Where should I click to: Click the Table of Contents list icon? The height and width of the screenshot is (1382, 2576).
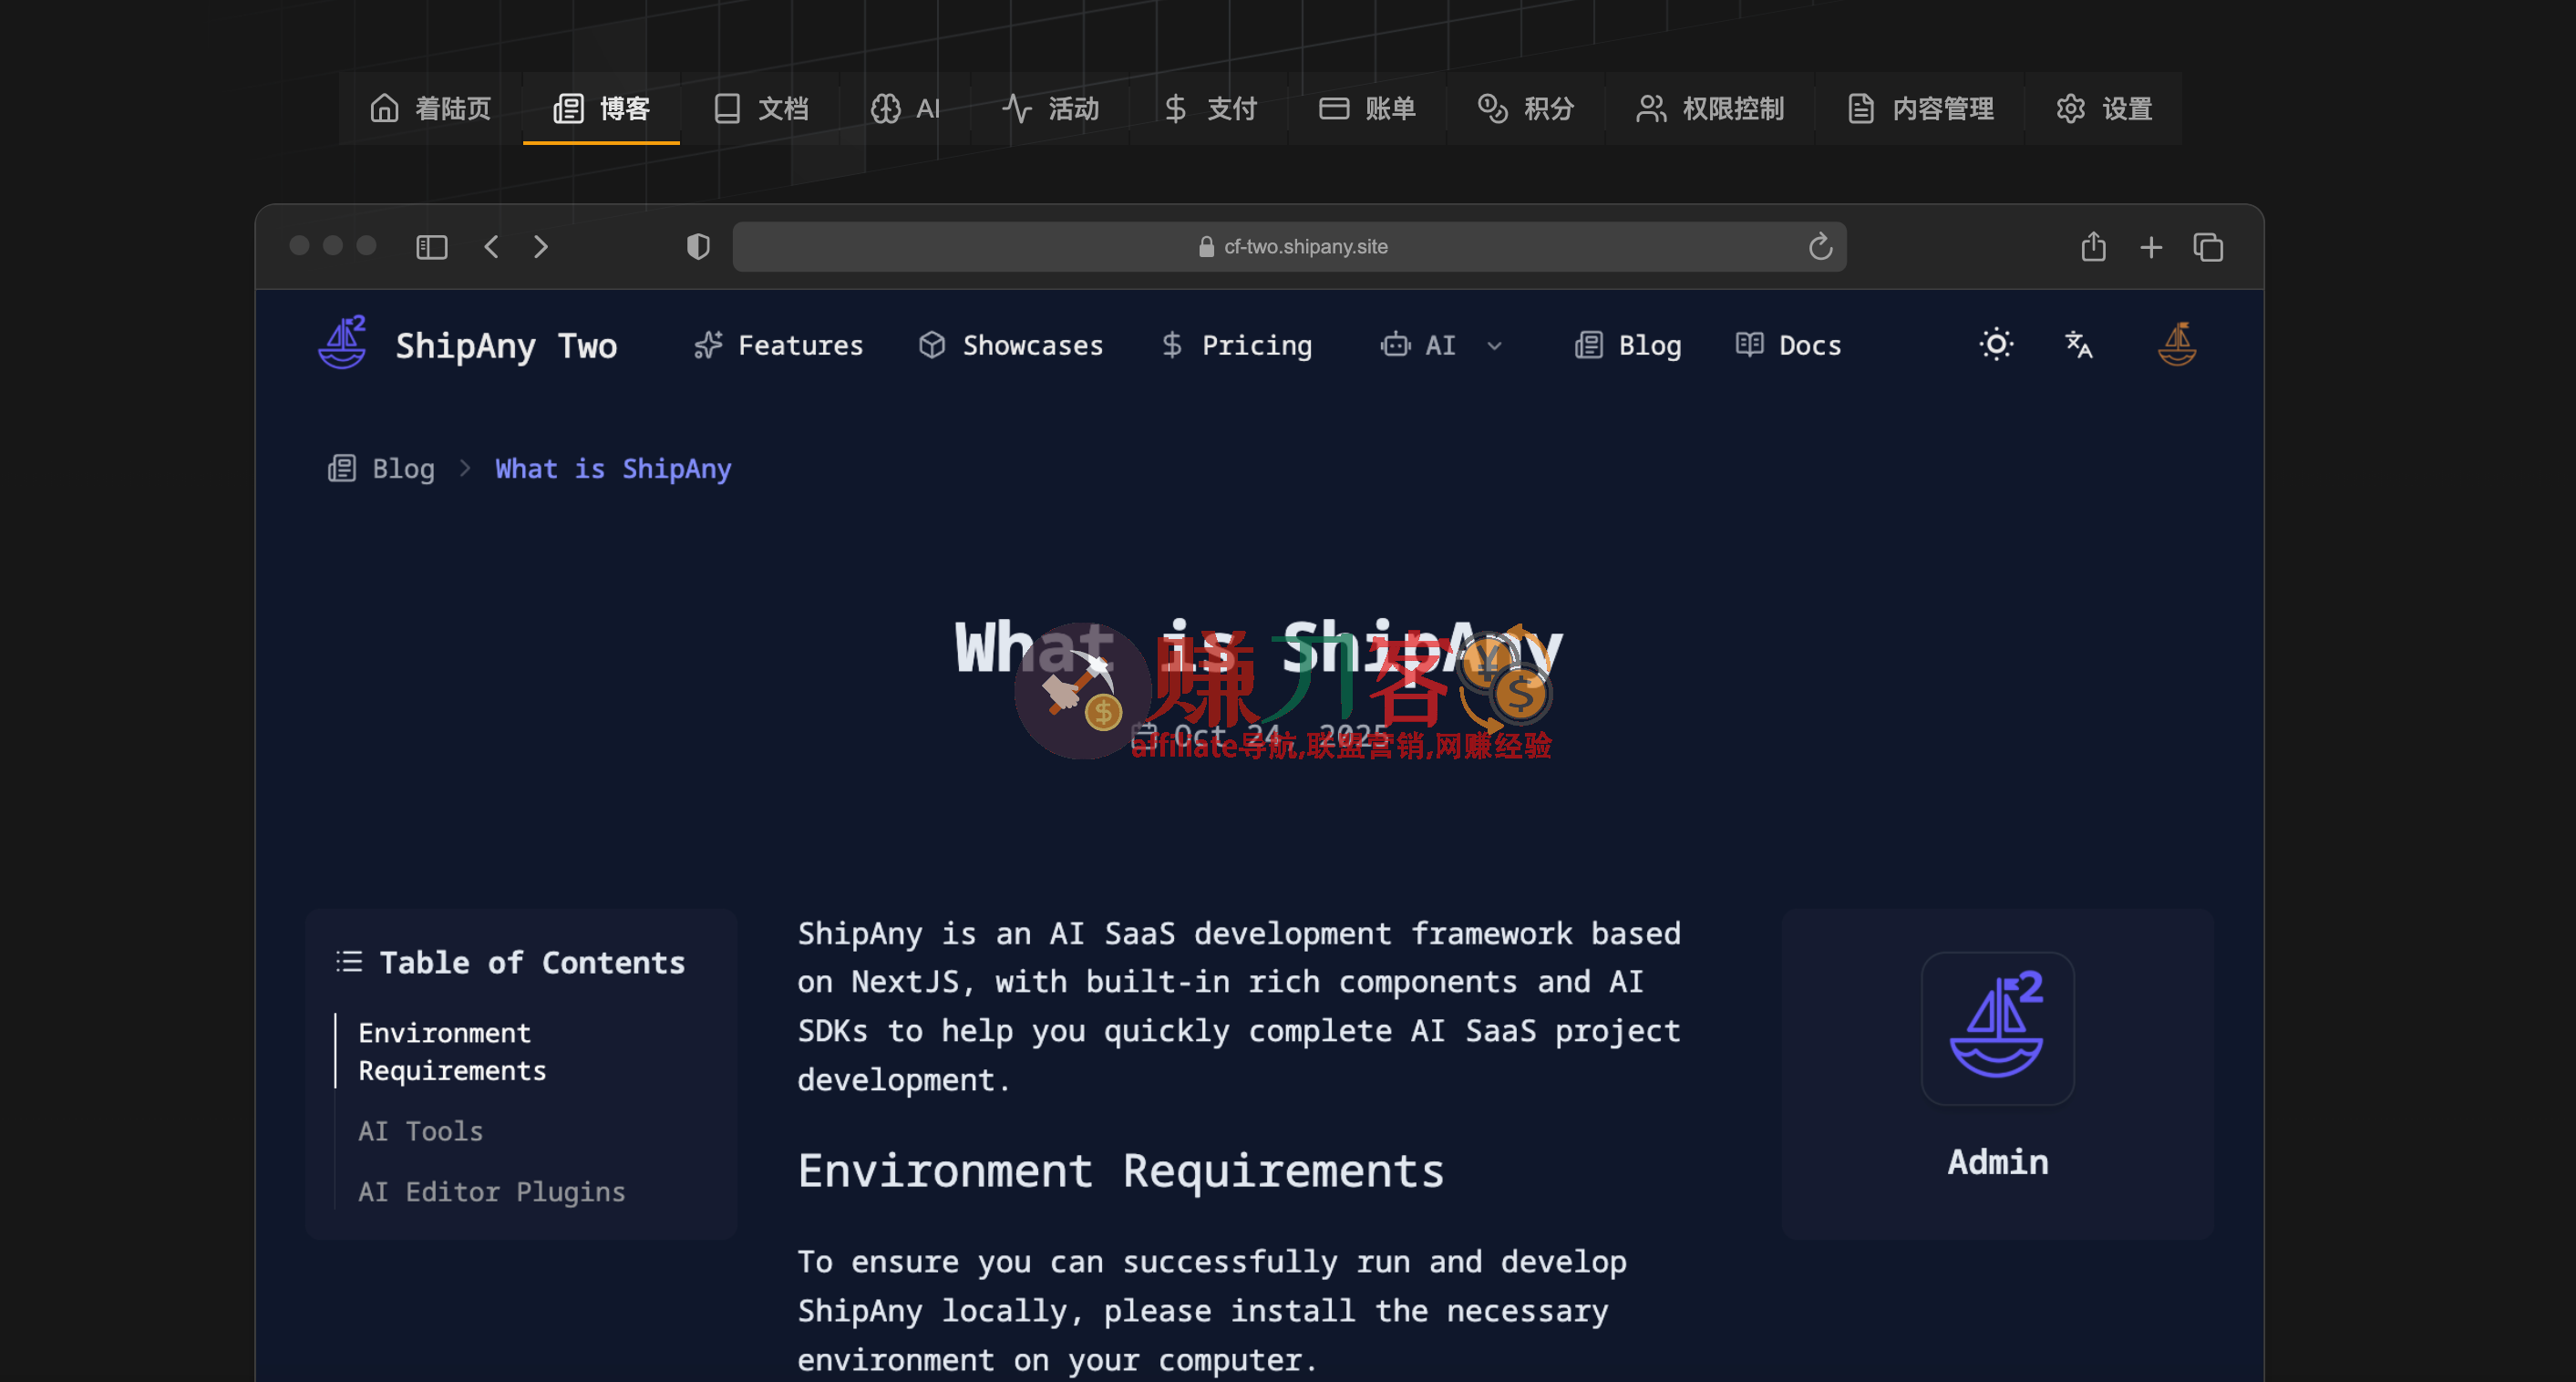[349, 962]
